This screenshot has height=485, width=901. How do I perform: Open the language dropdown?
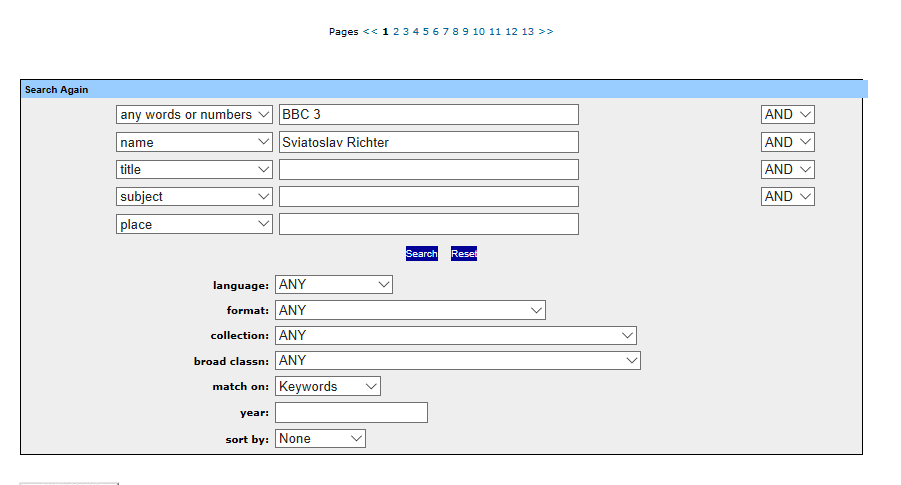(x=334, y=284)
